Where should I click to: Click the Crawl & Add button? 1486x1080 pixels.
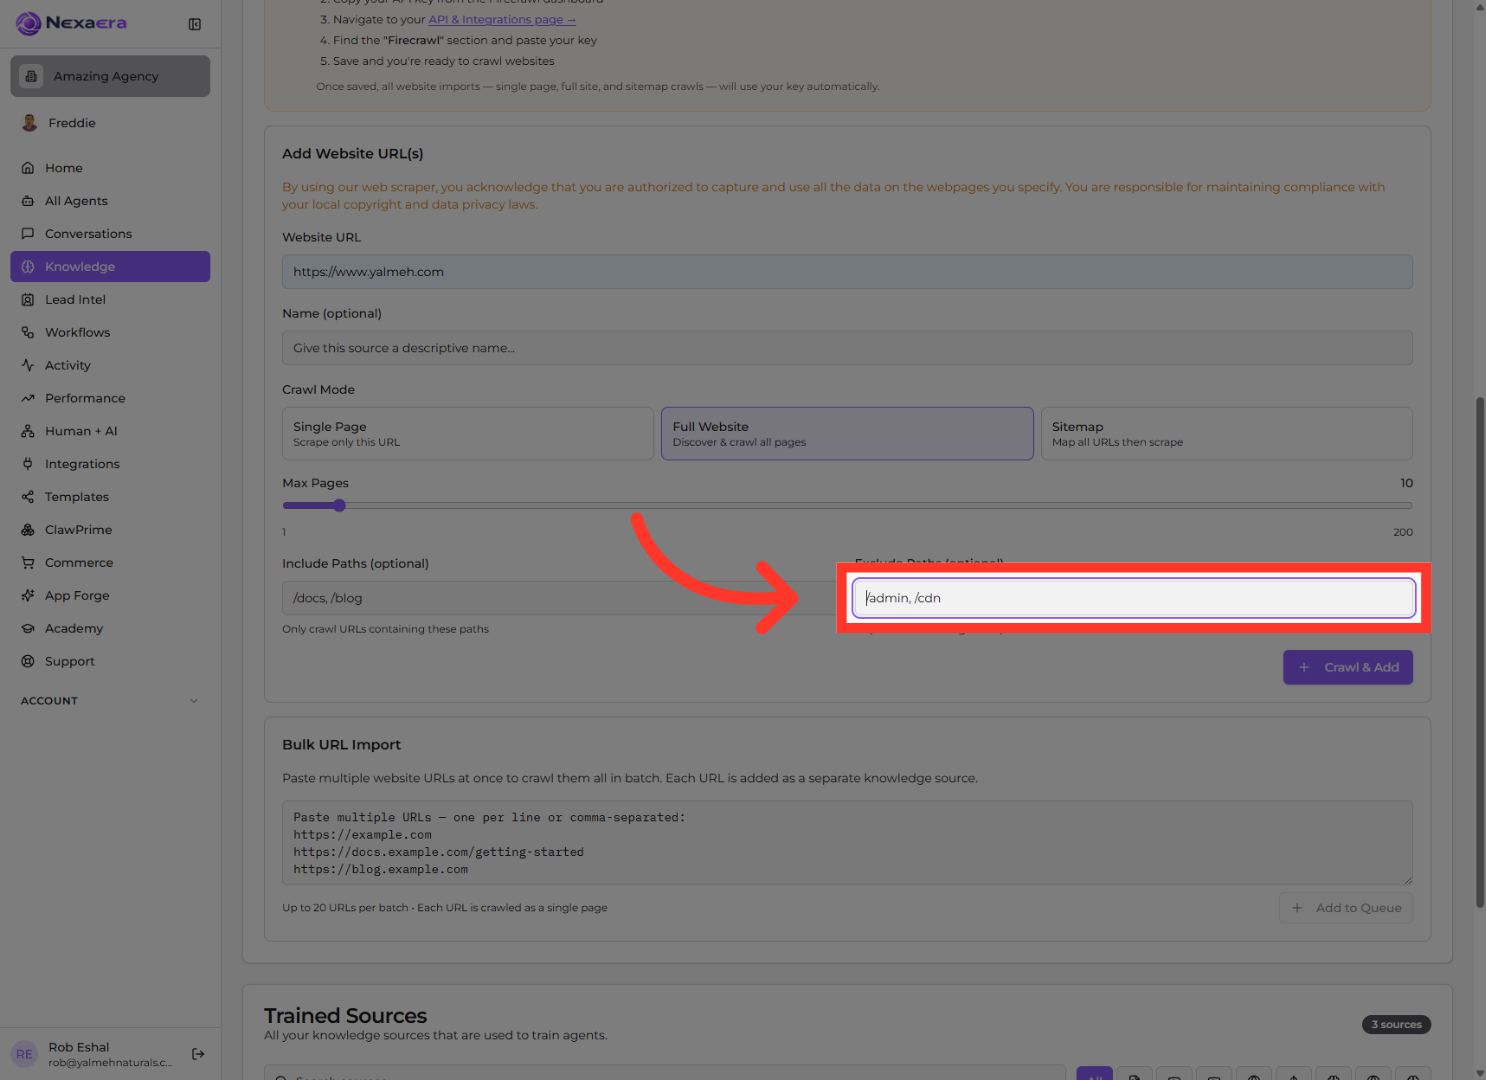[1348, 668]
